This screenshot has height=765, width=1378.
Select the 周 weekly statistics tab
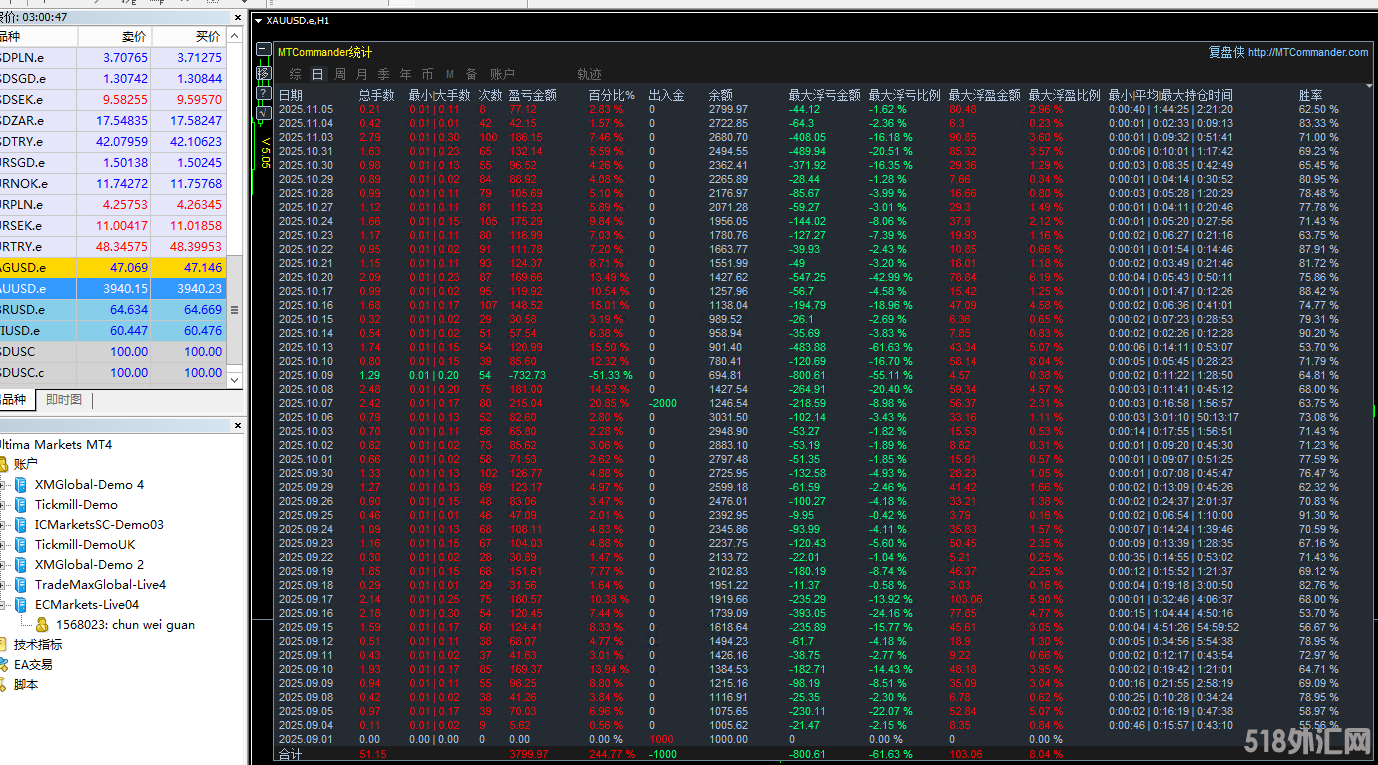tap(340, 74)
